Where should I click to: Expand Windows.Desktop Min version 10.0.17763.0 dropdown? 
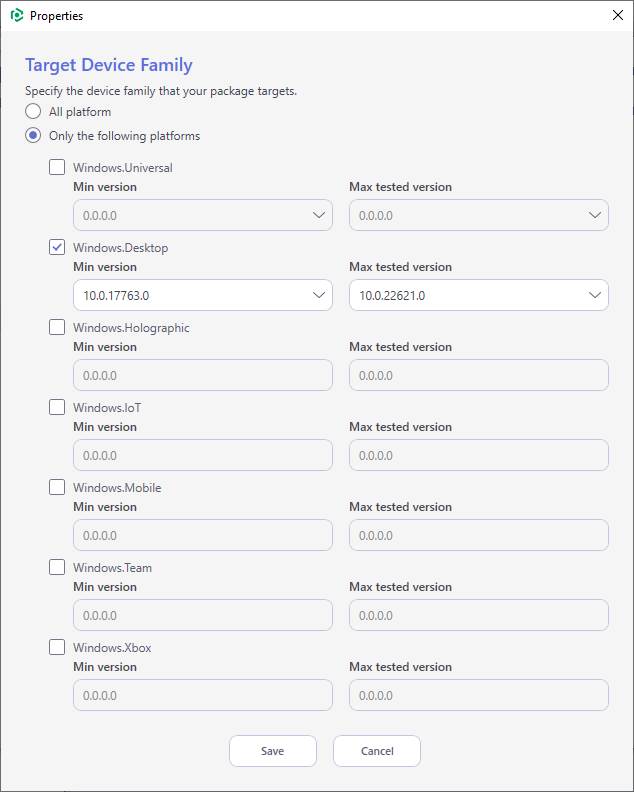coord(203,295)
